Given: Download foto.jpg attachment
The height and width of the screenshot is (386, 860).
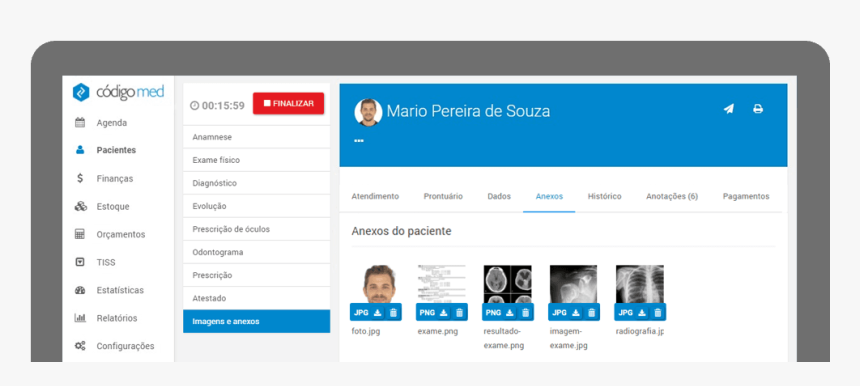Looking at the screenshot, I should click(x=377, y=313).
